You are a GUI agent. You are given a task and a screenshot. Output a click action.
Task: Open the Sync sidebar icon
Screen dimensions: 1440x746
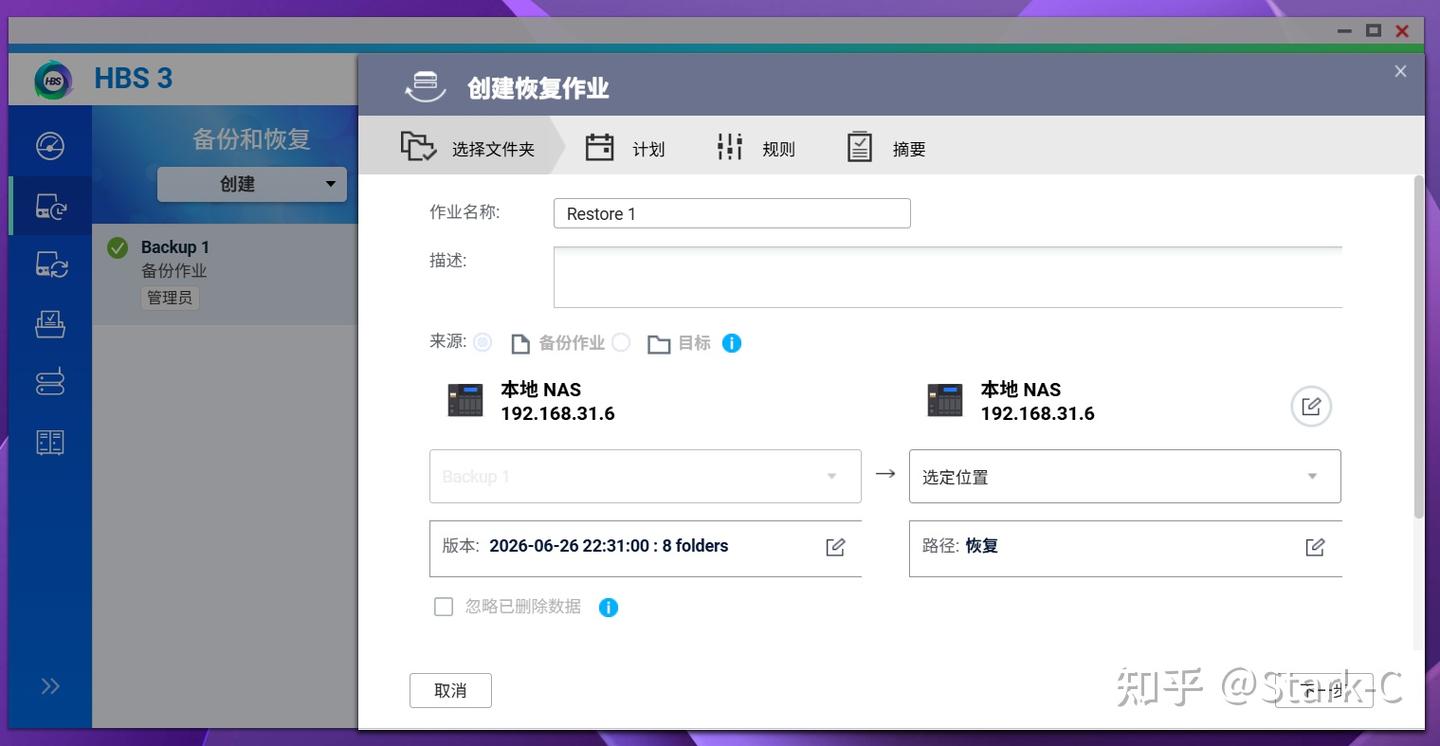(x=51, y=264)
